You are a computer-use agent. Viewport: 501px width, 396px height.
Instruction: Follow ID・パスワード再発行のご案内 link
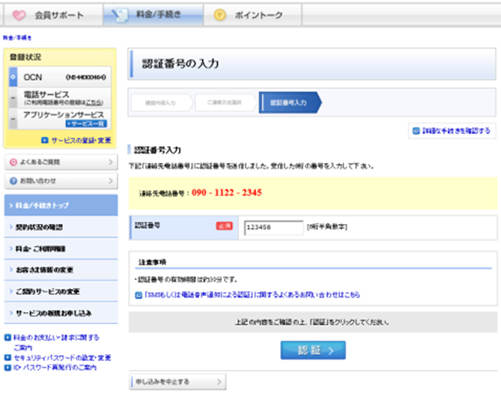(55, 368)
